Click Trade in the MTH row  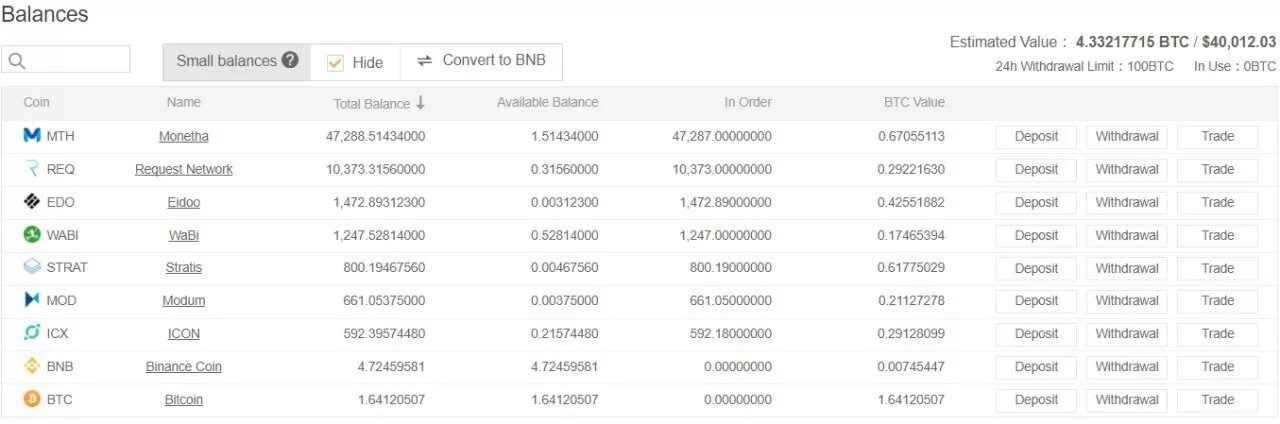1218,137
